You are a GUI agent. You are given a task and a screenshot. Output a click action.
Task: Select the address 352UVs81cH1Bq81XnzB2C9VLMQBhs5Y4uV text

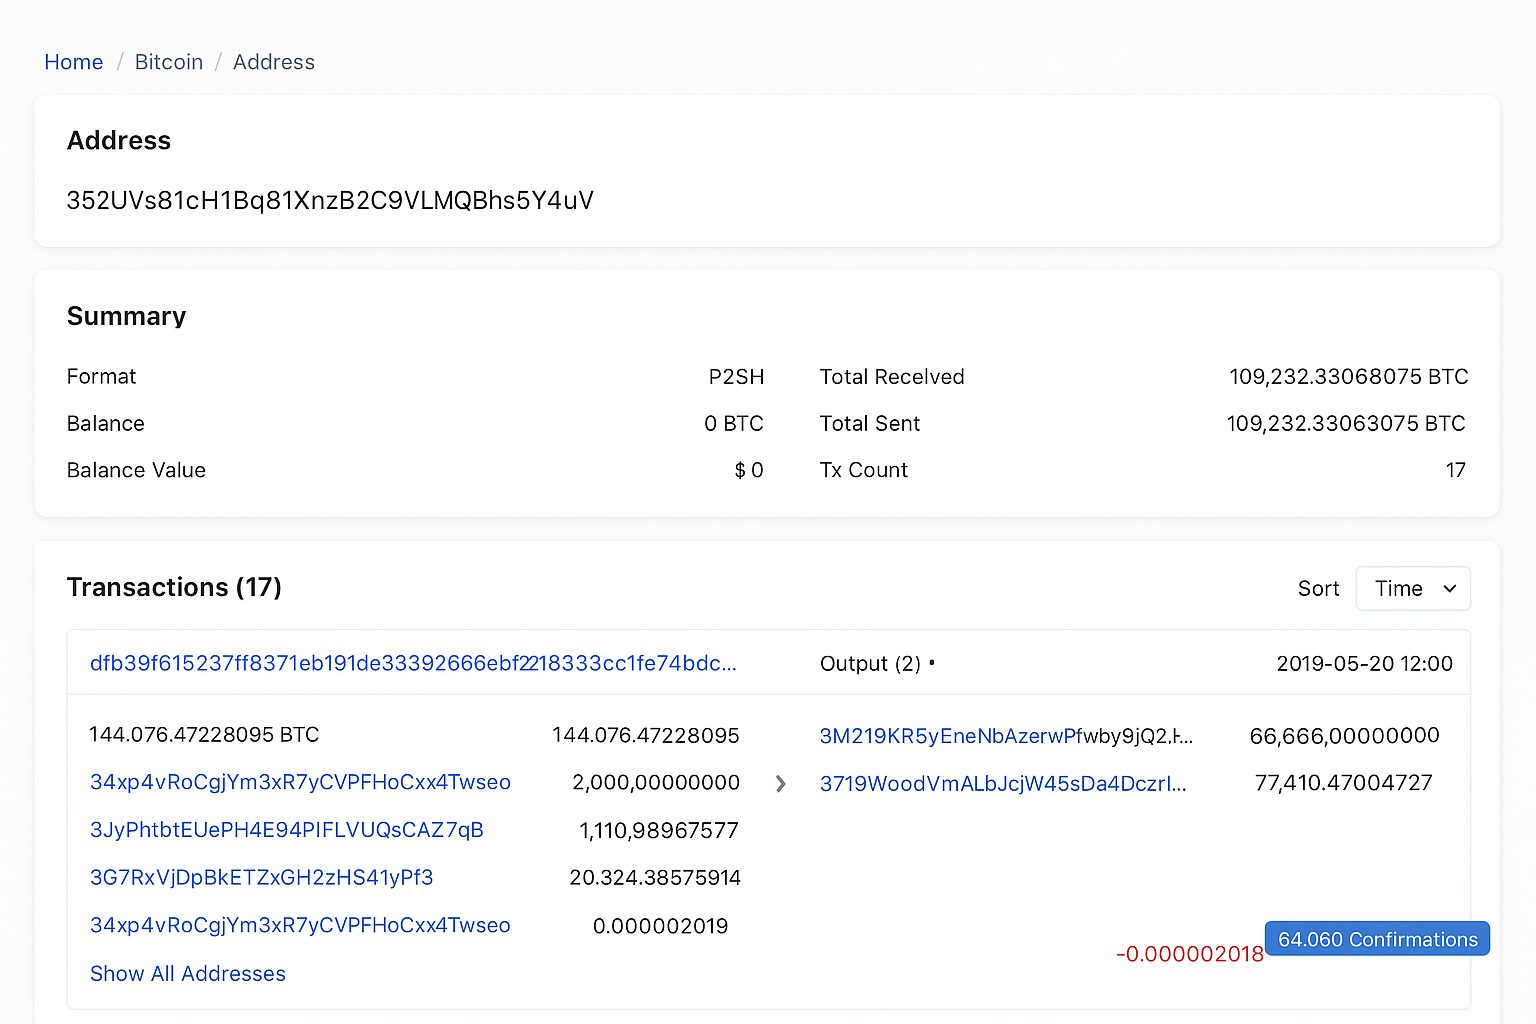coord(329,200)
